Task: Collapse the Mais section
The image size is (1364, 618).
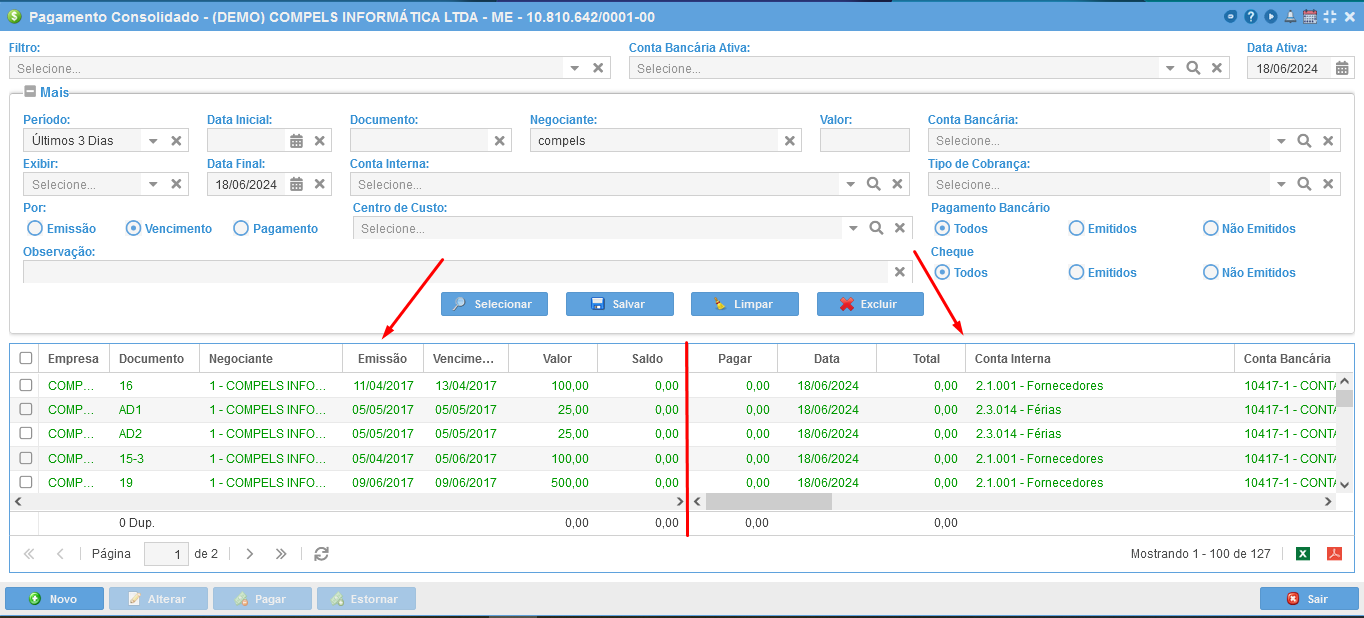Action: pyautogui.click(x=30, y=91)
